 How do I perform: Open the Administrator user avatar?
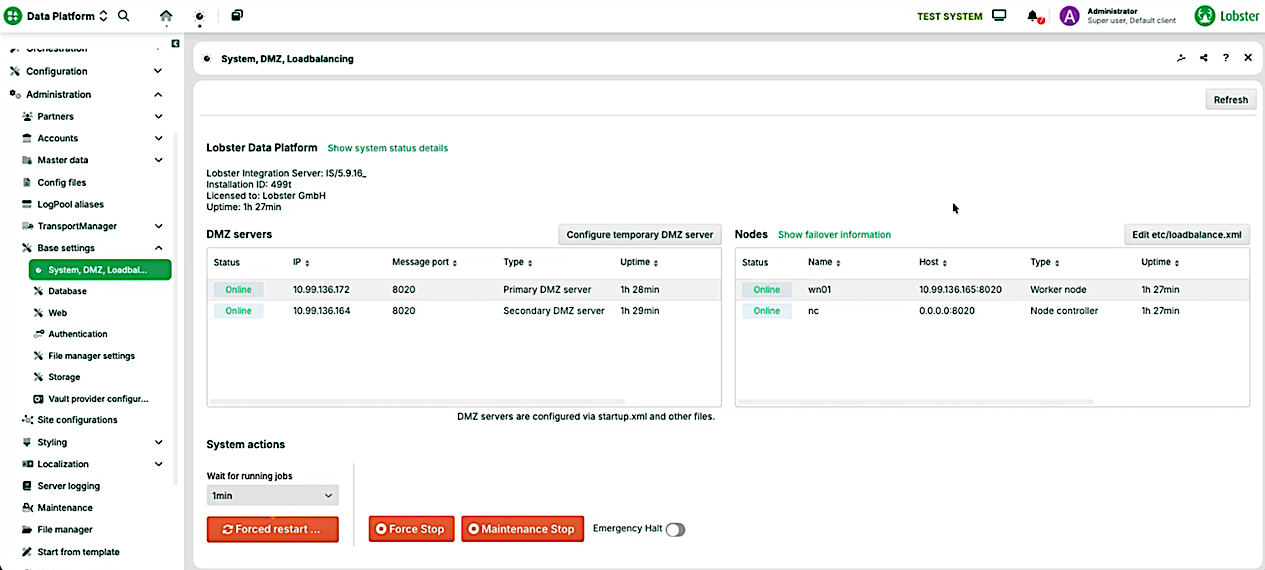click(1069, 16)
